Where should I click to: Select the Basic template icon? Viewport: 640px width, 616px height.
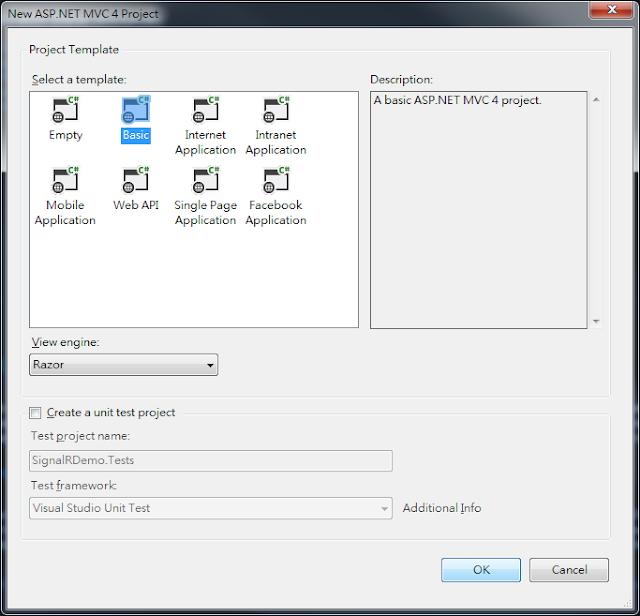coord(136,110)
